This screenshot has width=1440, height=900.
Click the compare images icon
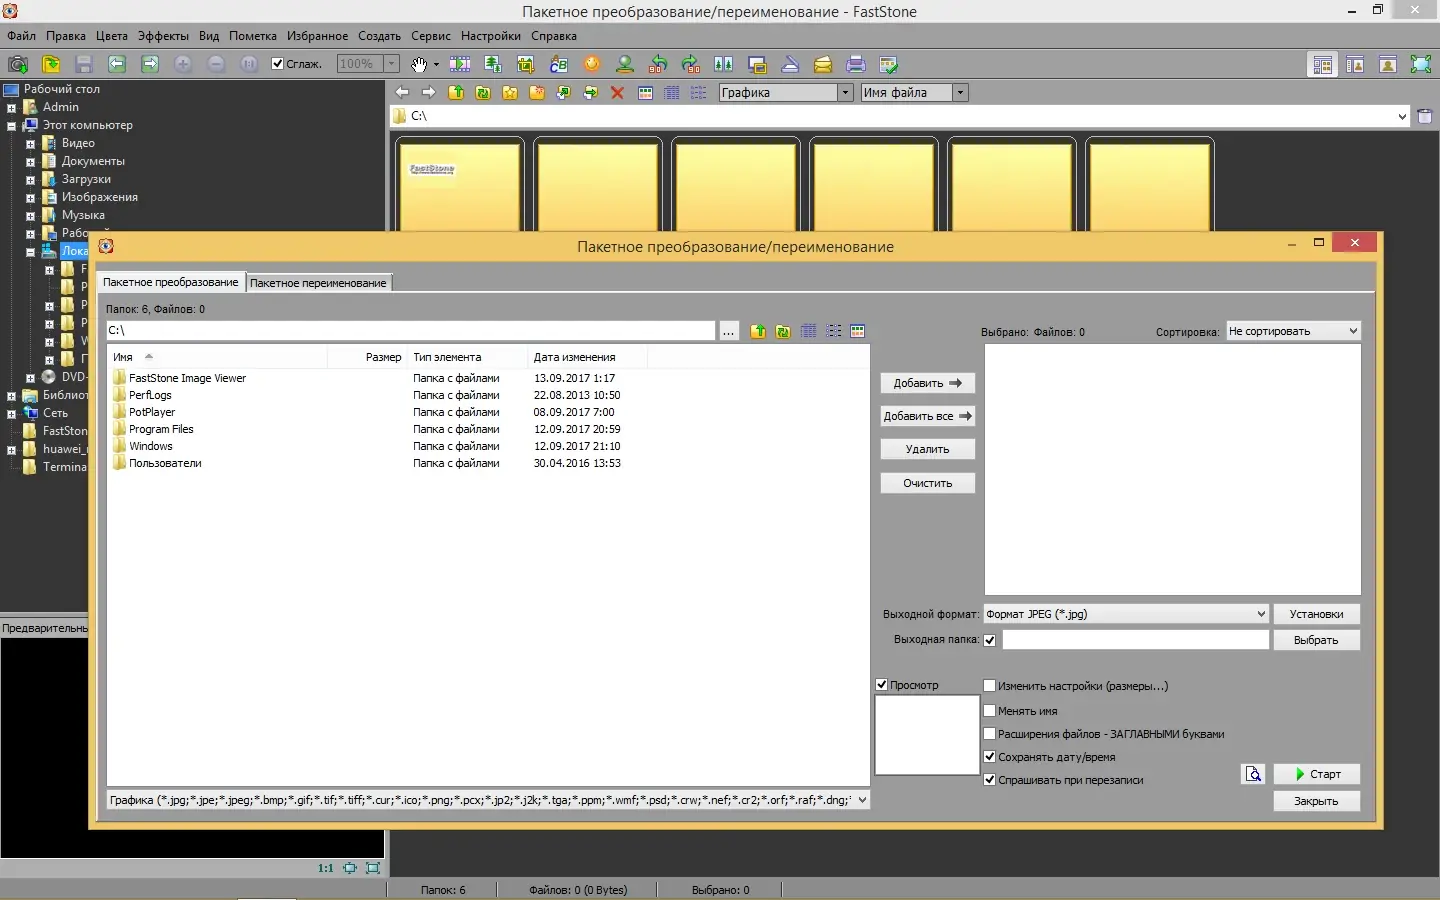(x=724, y=64)
